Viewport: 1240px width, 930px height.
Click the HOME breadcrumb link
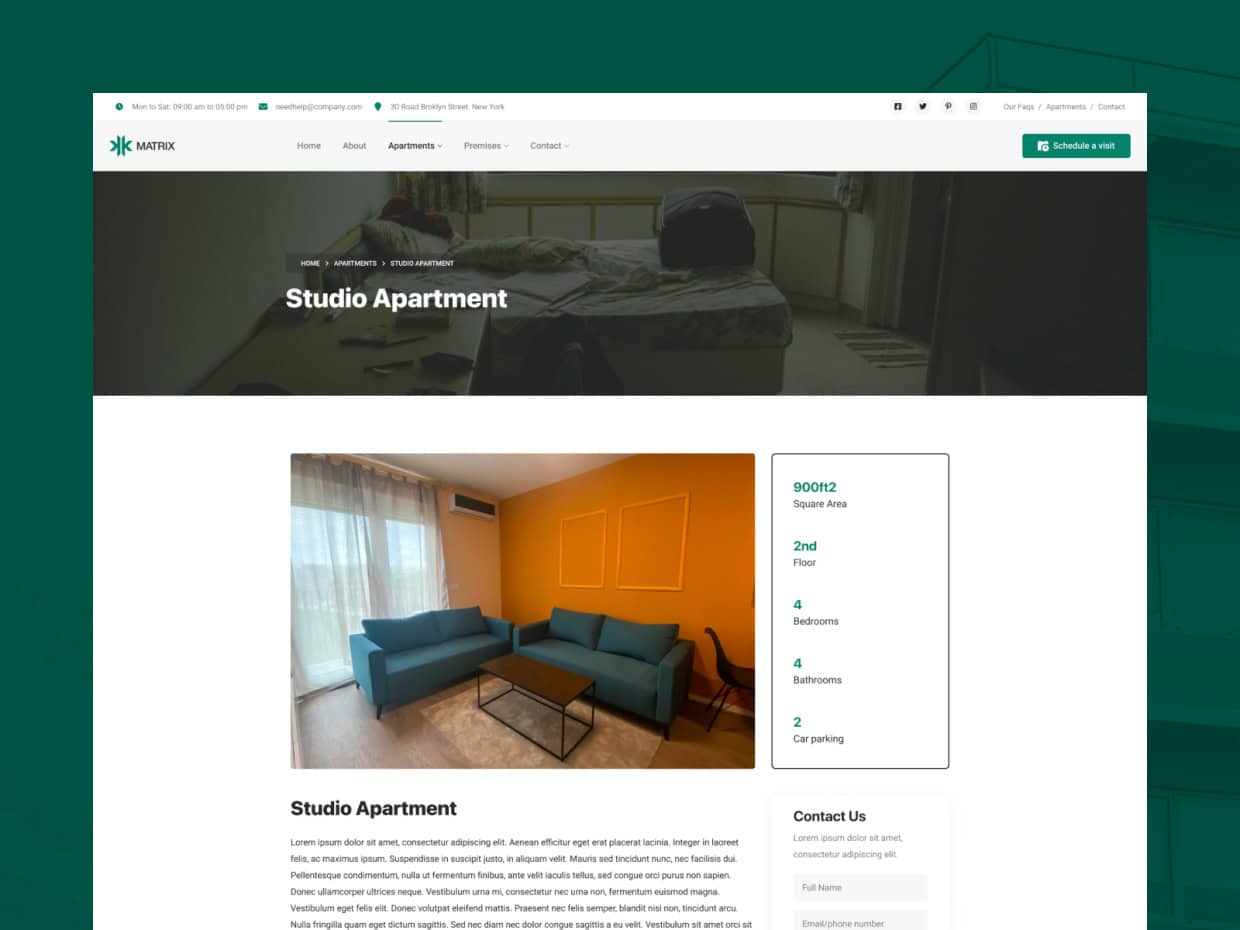(x=310, y=263)
